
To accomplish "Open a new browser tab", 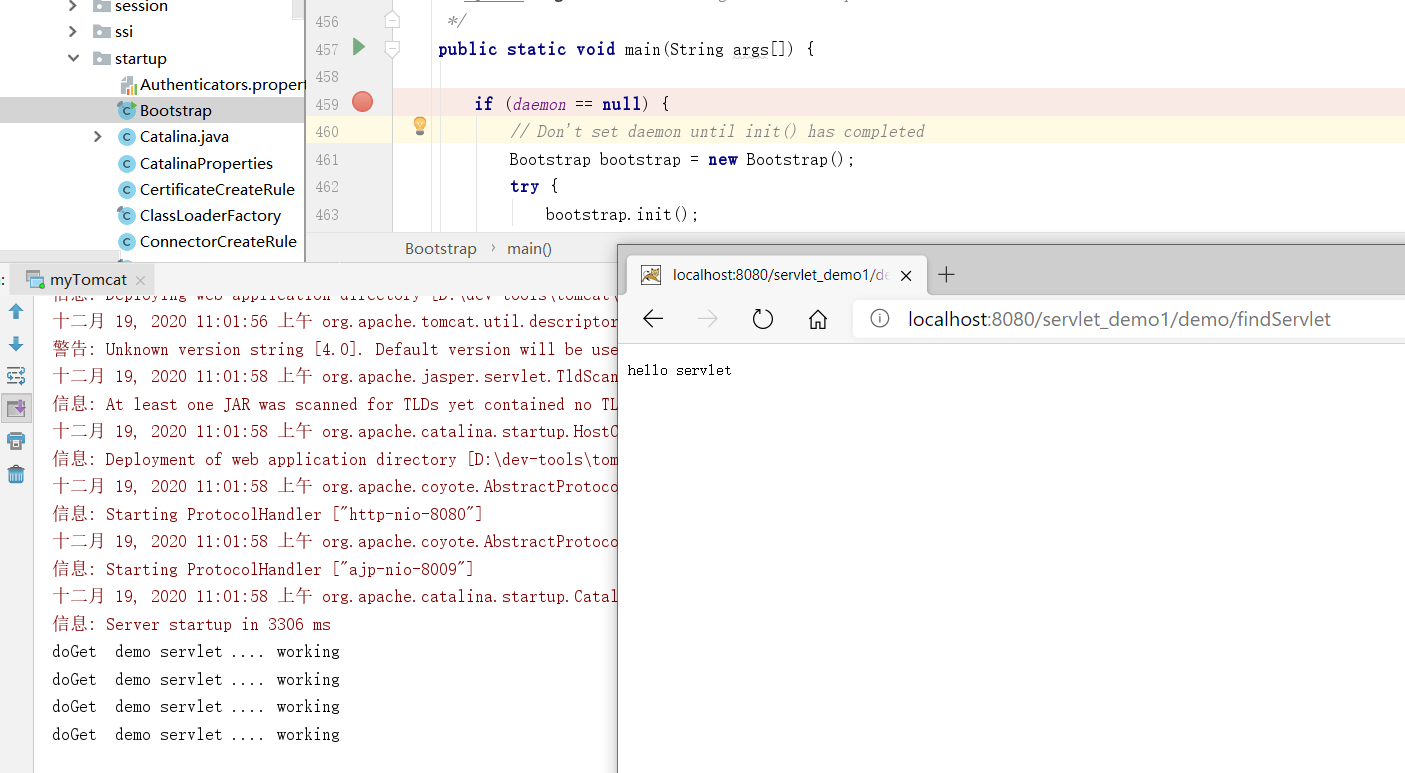I will tap(946, 275).
